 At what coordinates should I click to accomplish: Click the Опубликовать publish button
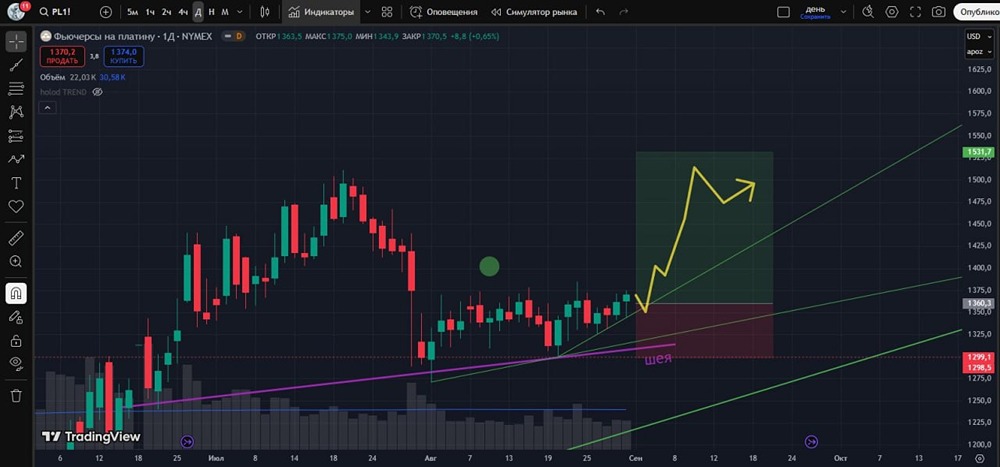977,12
